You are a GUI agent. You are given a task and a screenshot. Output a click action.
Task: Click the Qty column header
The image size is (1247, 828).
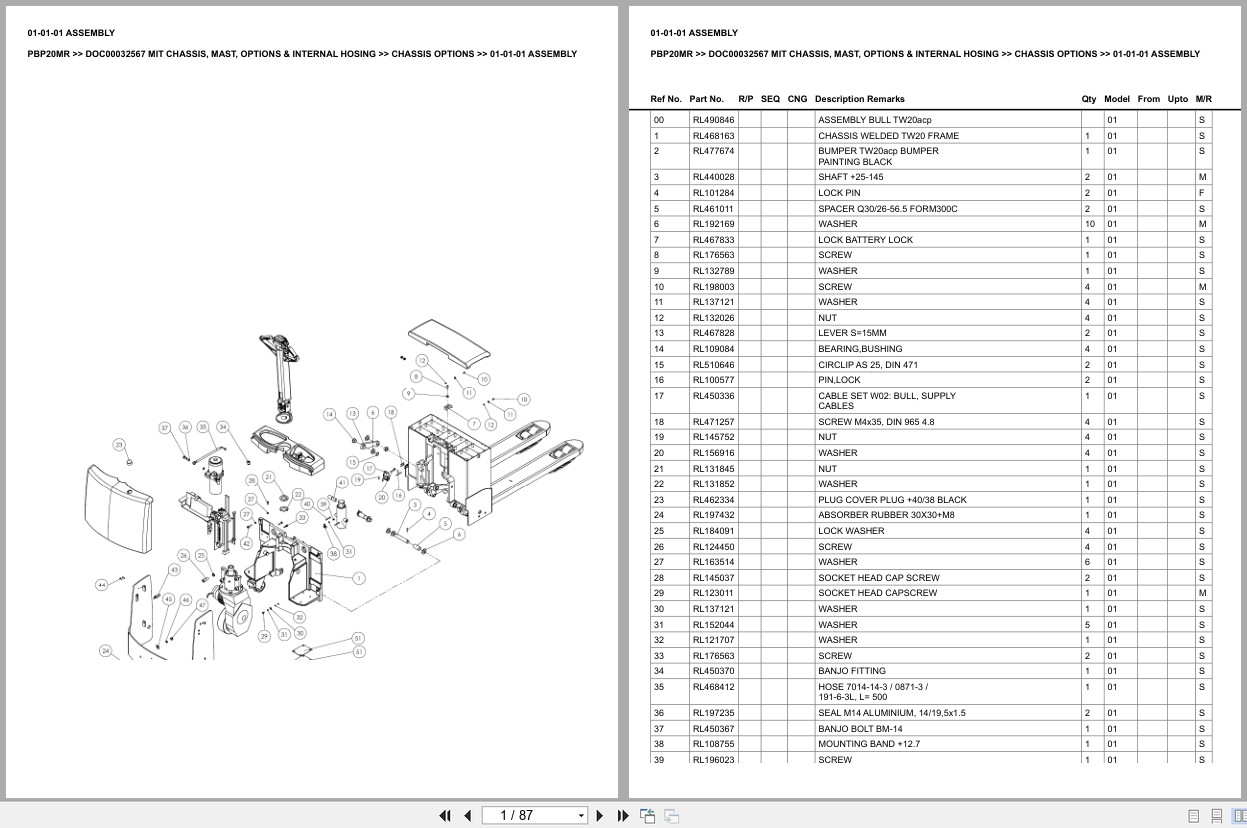tap(1089, 99)
